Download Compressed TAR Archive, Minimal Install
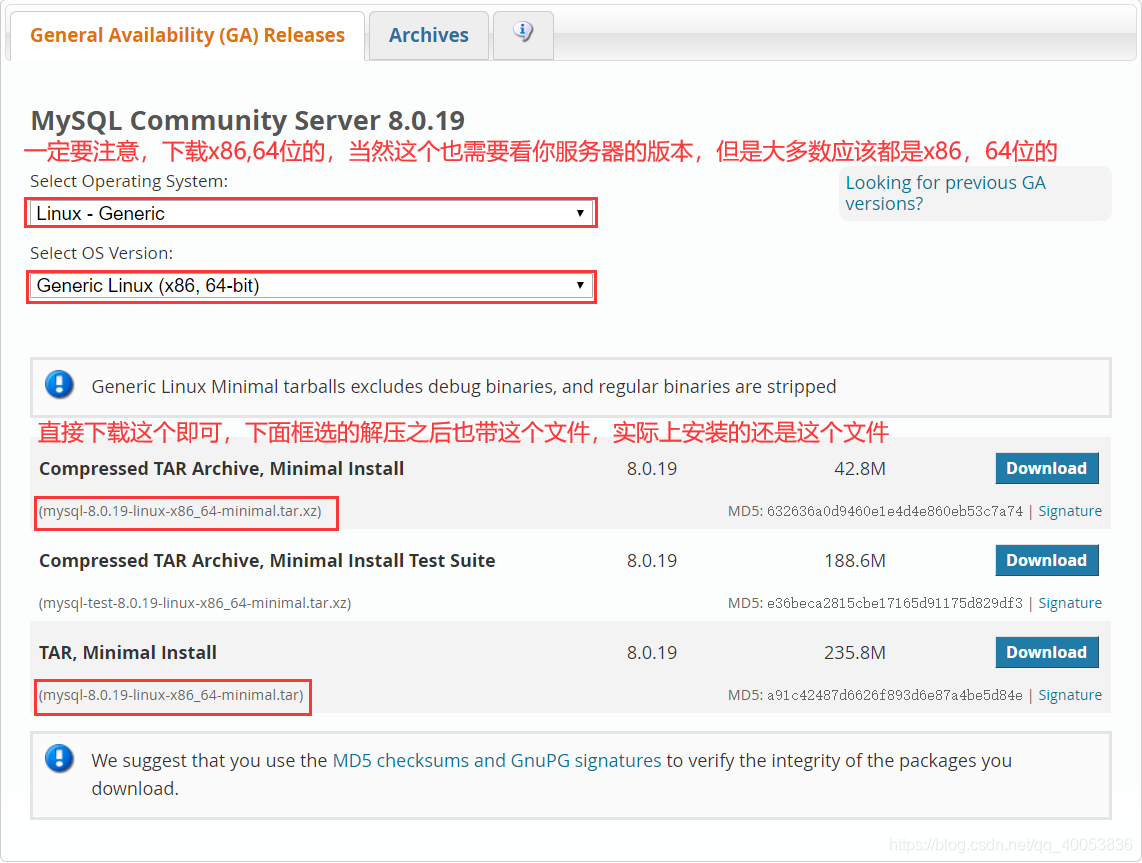 click(x=1047, y=468)
